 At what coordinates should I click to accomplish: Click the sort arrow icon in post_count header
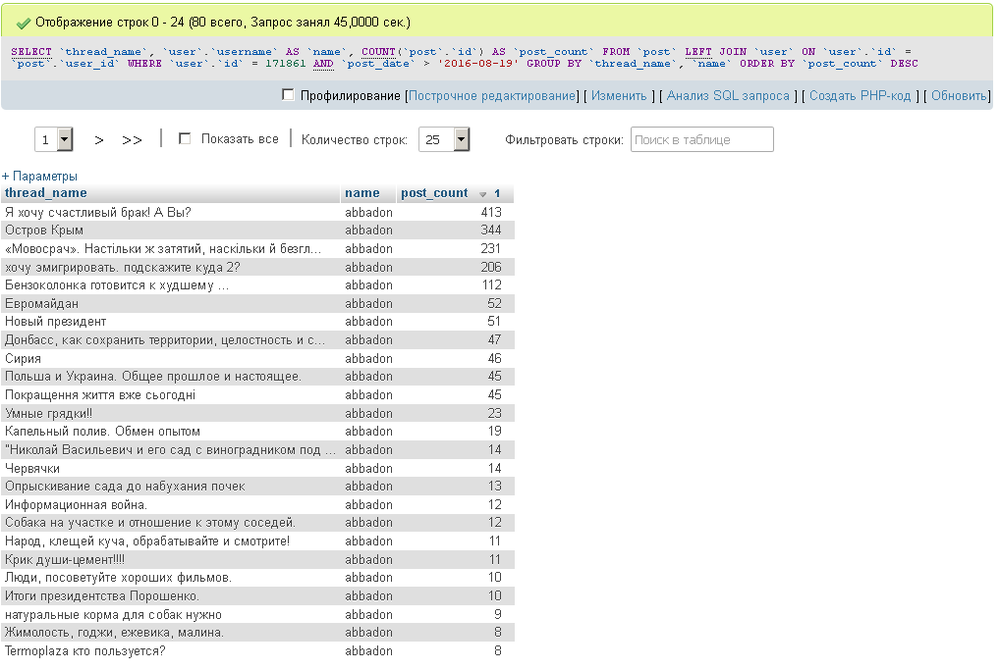(x=483, y=194)
